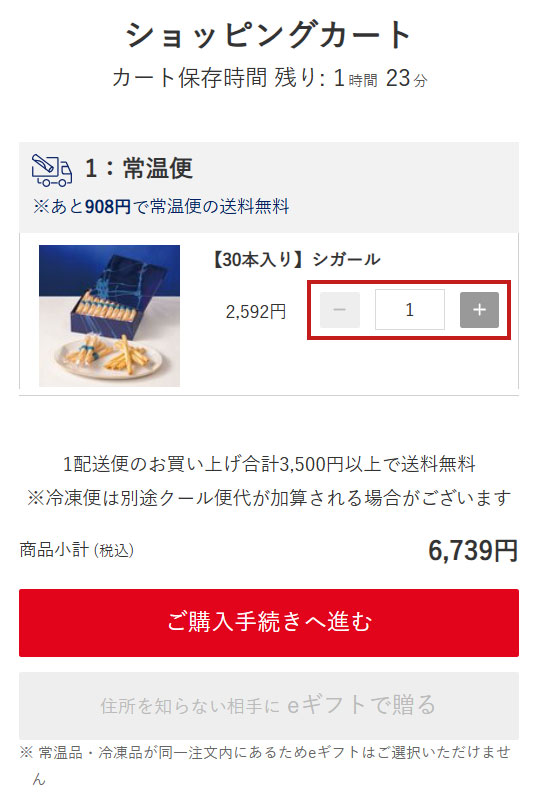Image resolution: width=536 pixels, height=803 pixels.
Task: Click the 冷凍便 cool-fee notice line
Action: (269, 497)
